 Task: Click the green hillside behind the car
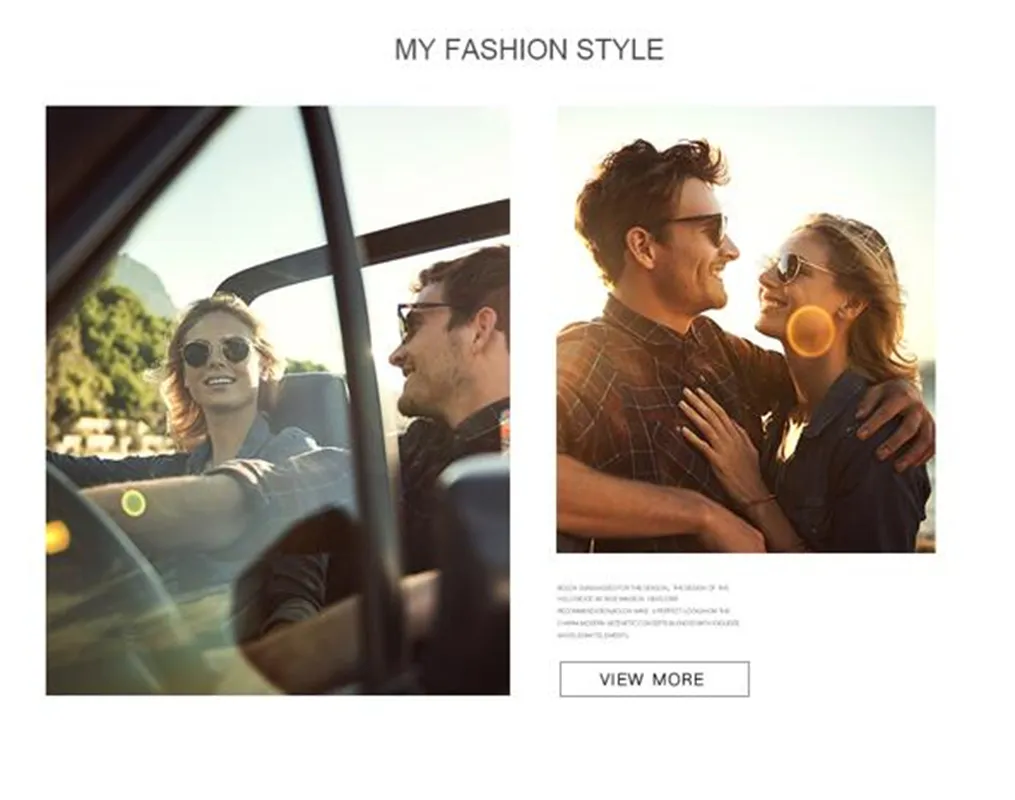click(x=104, y=350)
